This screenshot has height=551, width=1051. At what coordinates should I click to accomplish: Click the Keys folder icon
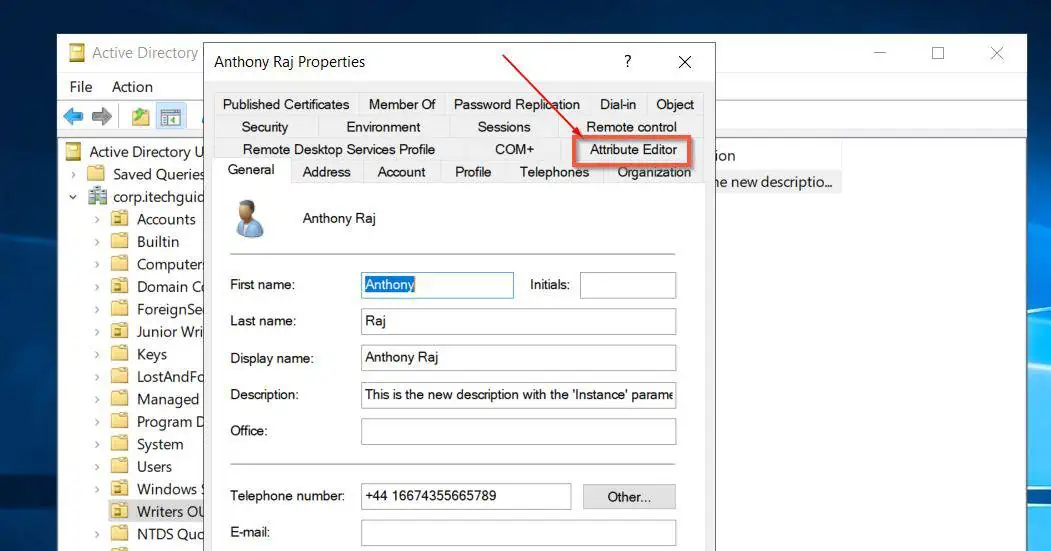click(x=119, y=354)
